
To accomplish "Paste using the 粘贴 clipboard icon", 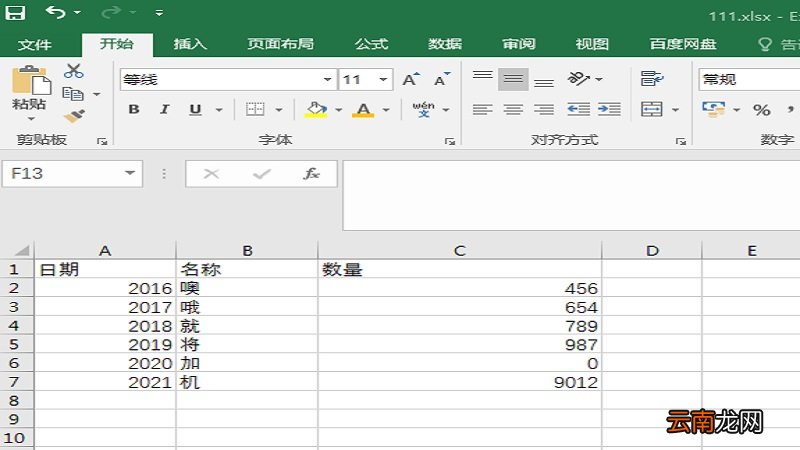I will click(x=31, y=81).
